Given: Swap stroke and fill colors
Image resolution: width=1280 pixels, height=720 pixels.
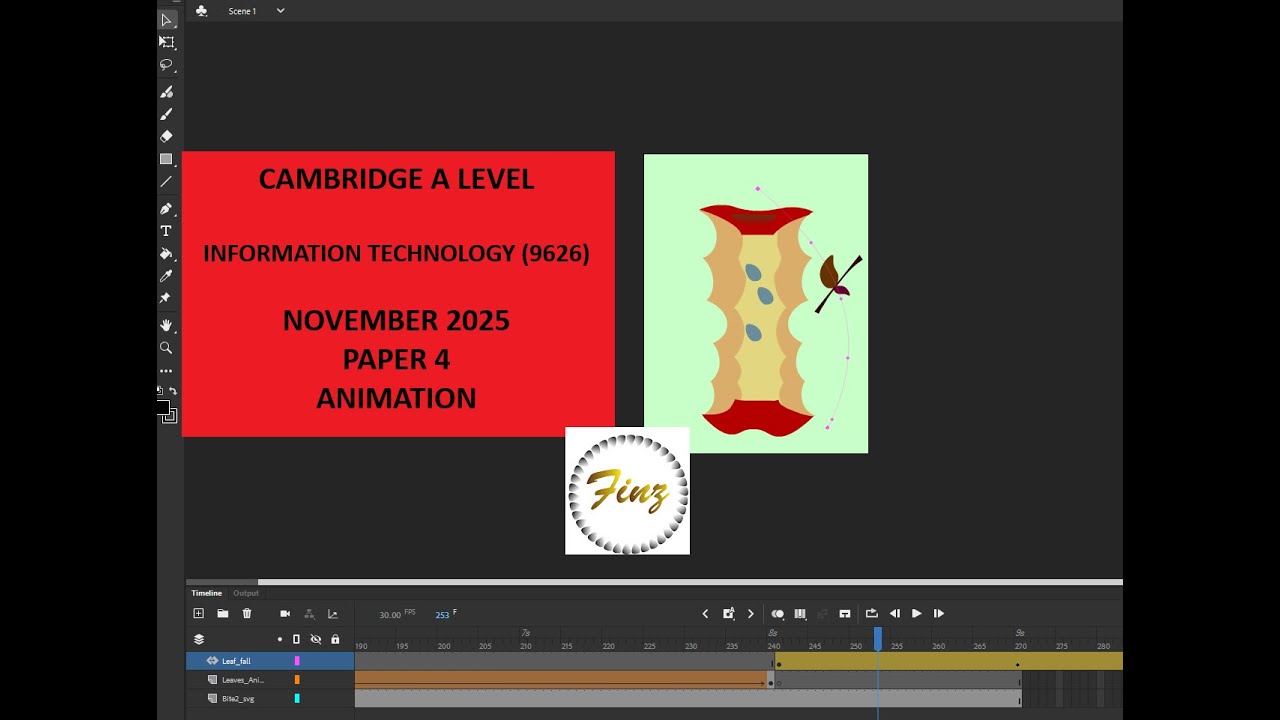Looking at the screenshot, I should pos(173,391).
